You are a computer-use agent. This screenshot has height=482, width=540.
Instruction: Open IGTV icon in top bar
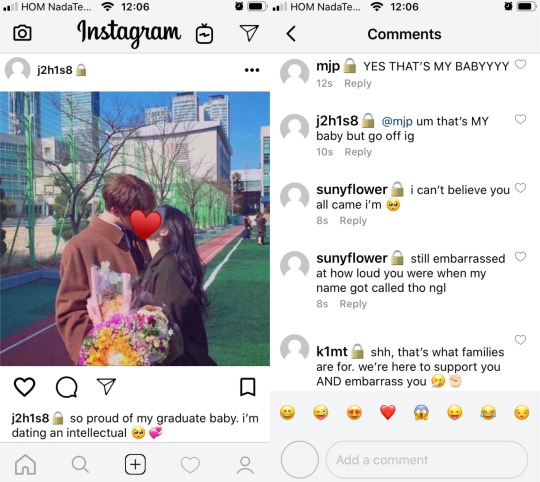204,34
